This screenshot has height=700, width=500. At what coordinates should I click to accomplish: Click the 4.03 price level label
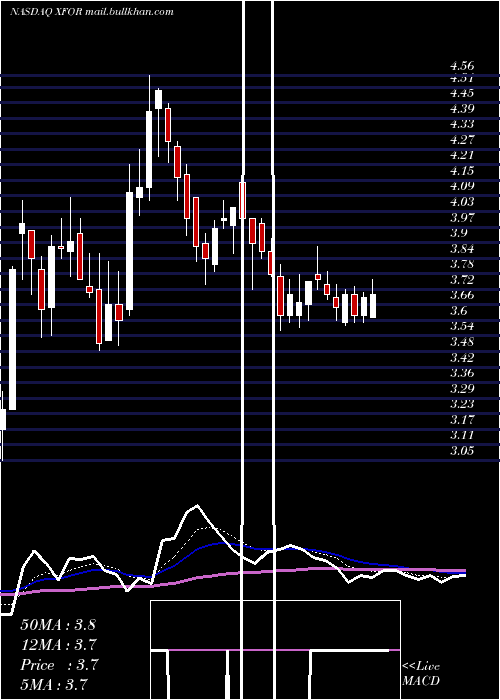pyautogui.click(x=462, y=202)
